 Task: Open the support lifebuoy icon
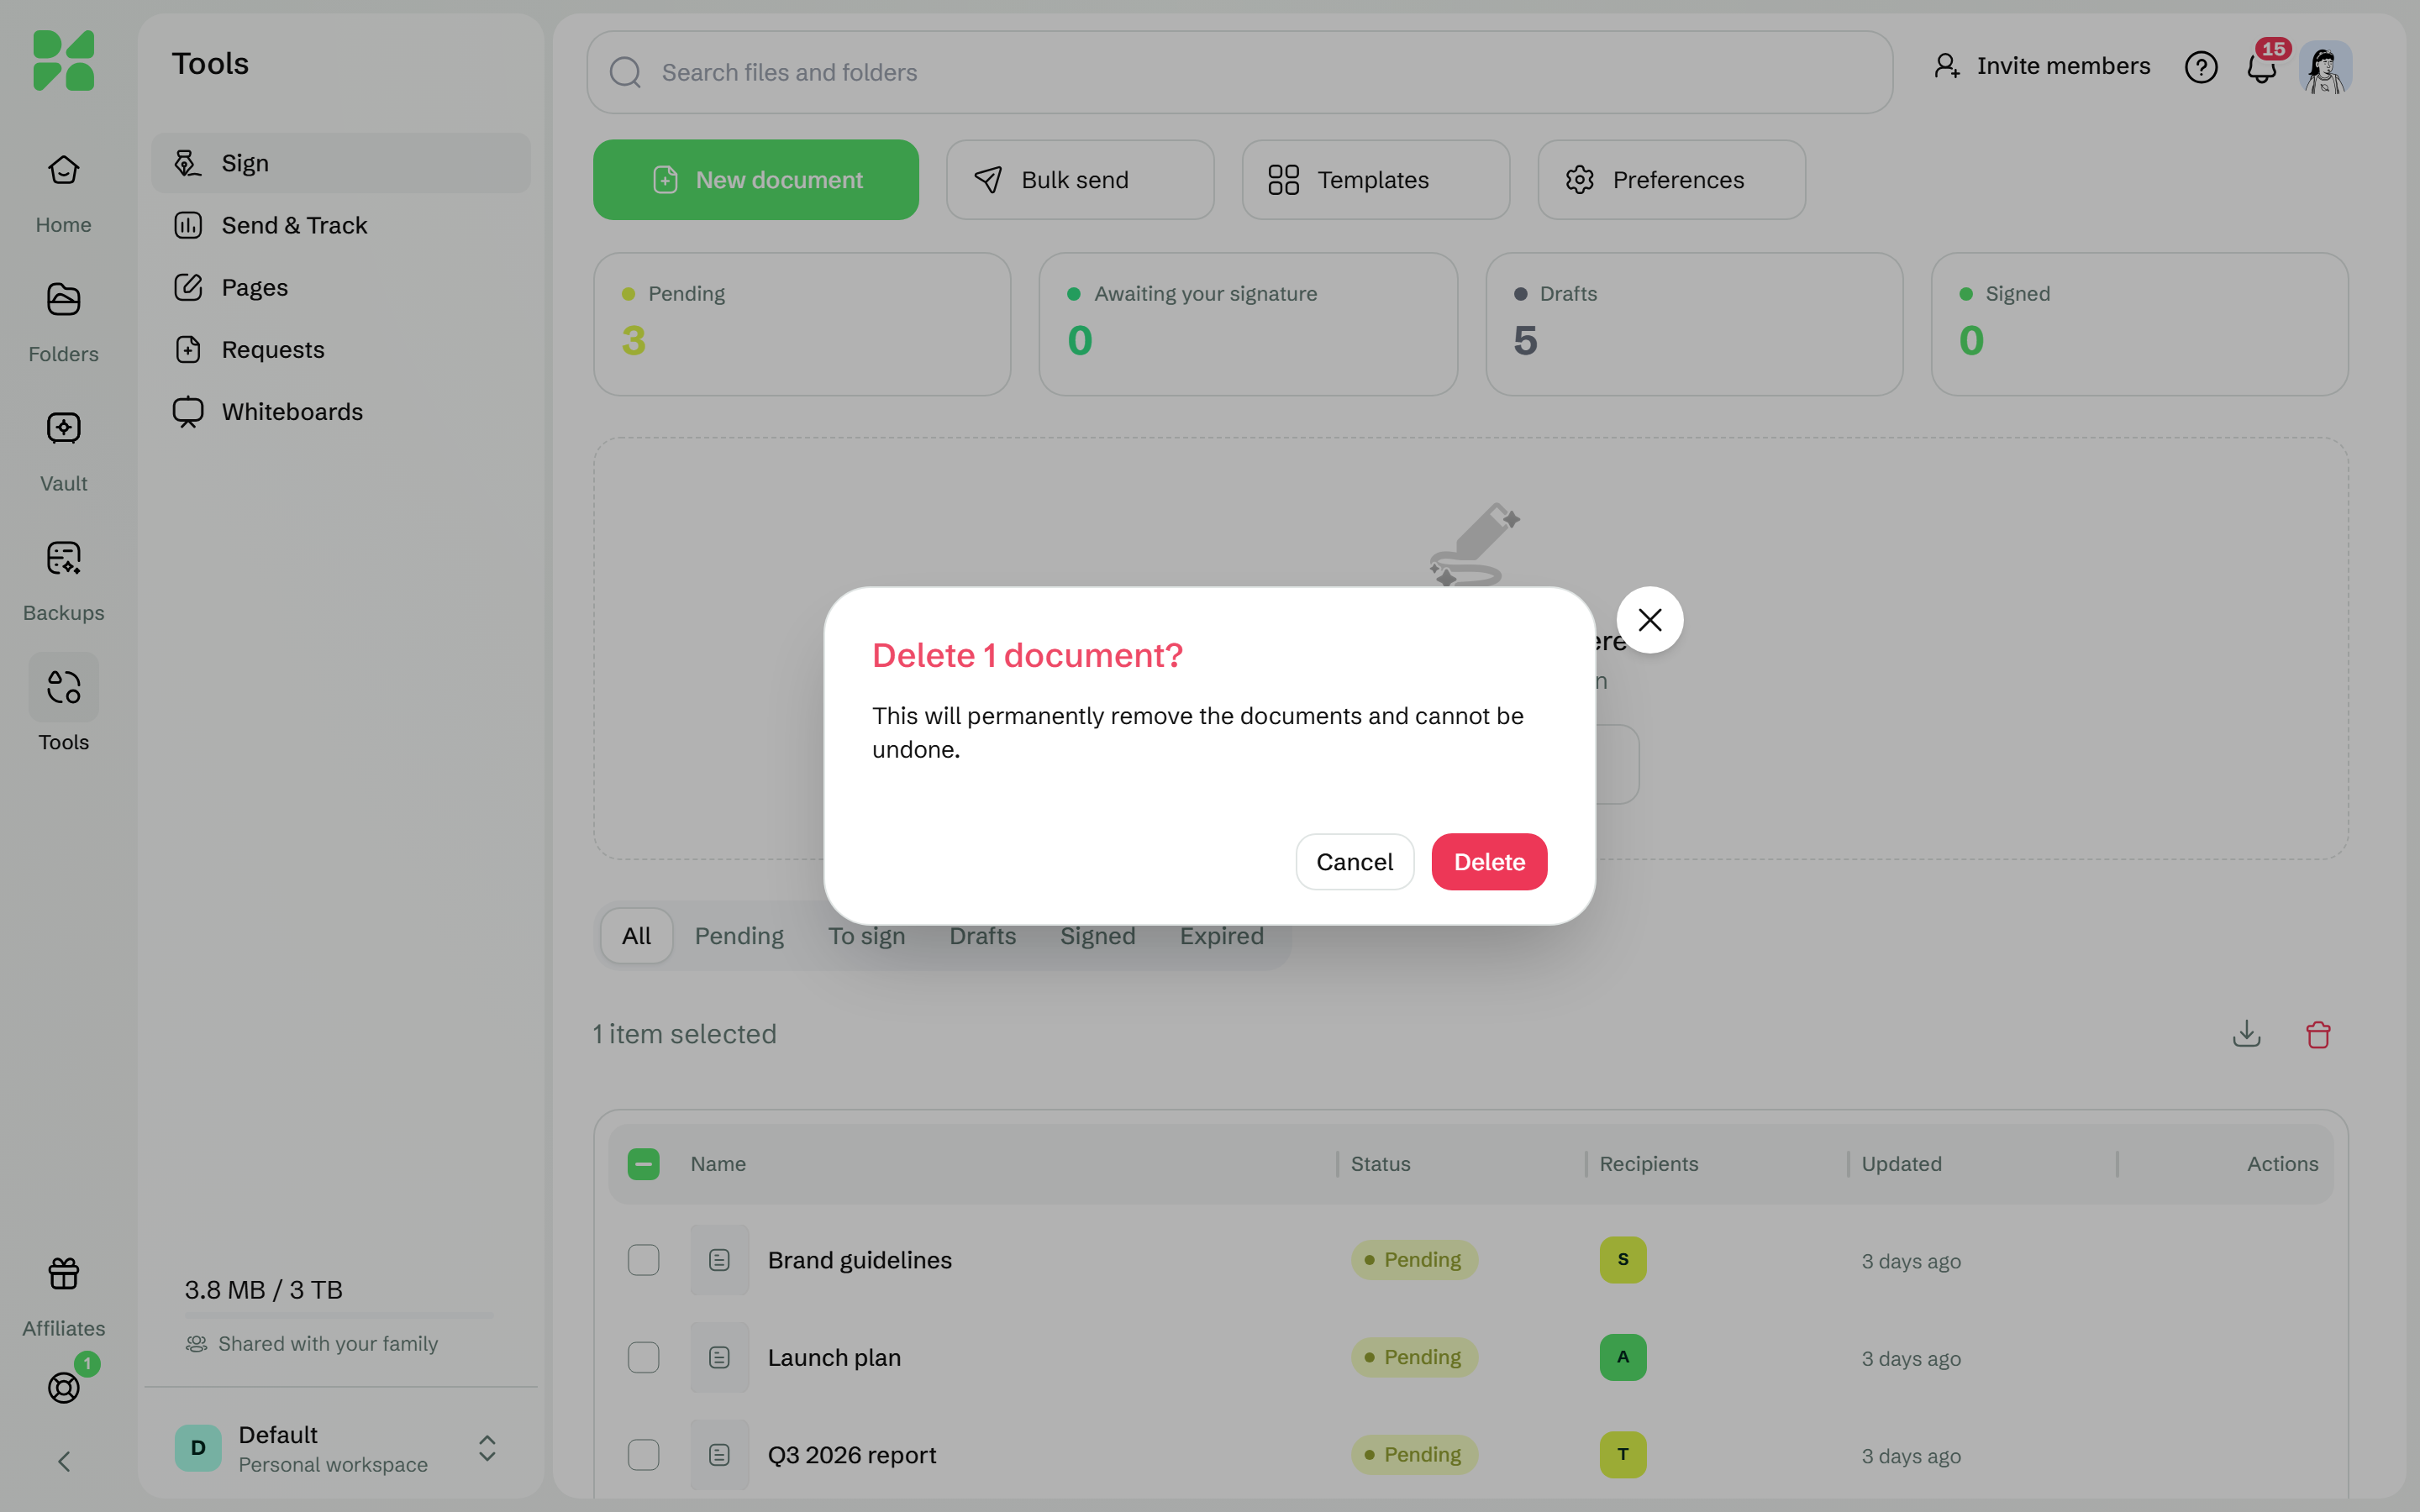63,1387
